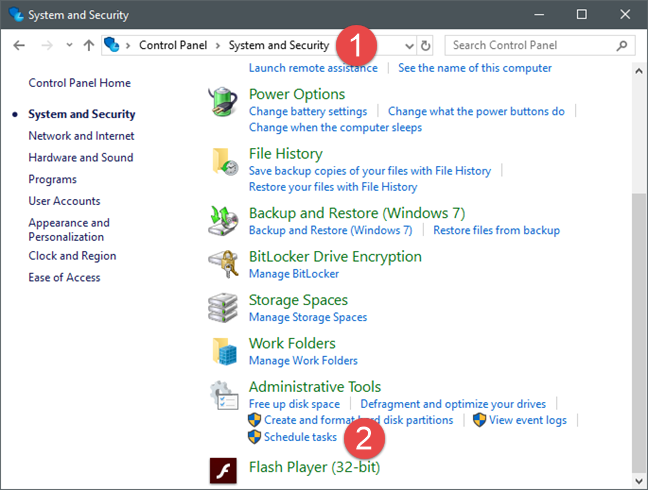648x490 pixels.
Task: Click Manage BitLocker link
Action: click(x=294, y=274)
